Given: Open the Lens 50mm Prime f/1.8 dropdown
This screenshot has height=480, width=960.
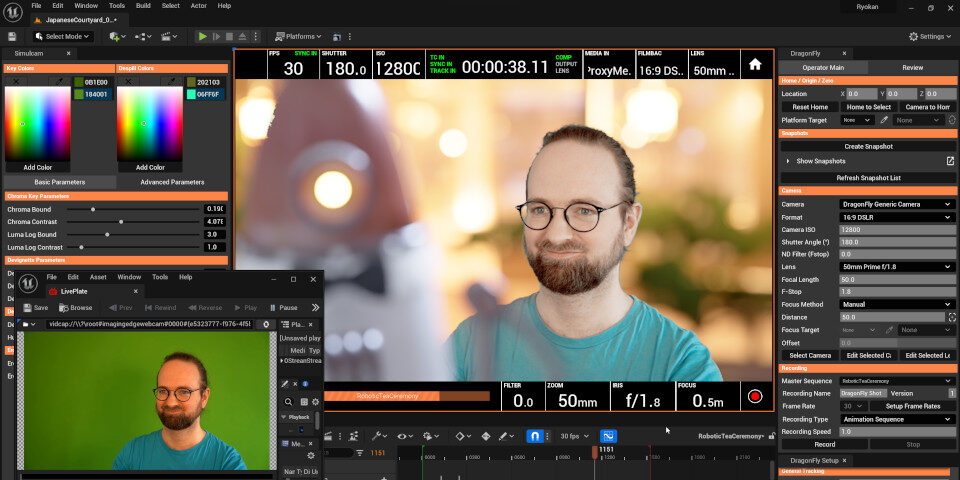Looking at the screenshot, I should [x=896, y=267].
